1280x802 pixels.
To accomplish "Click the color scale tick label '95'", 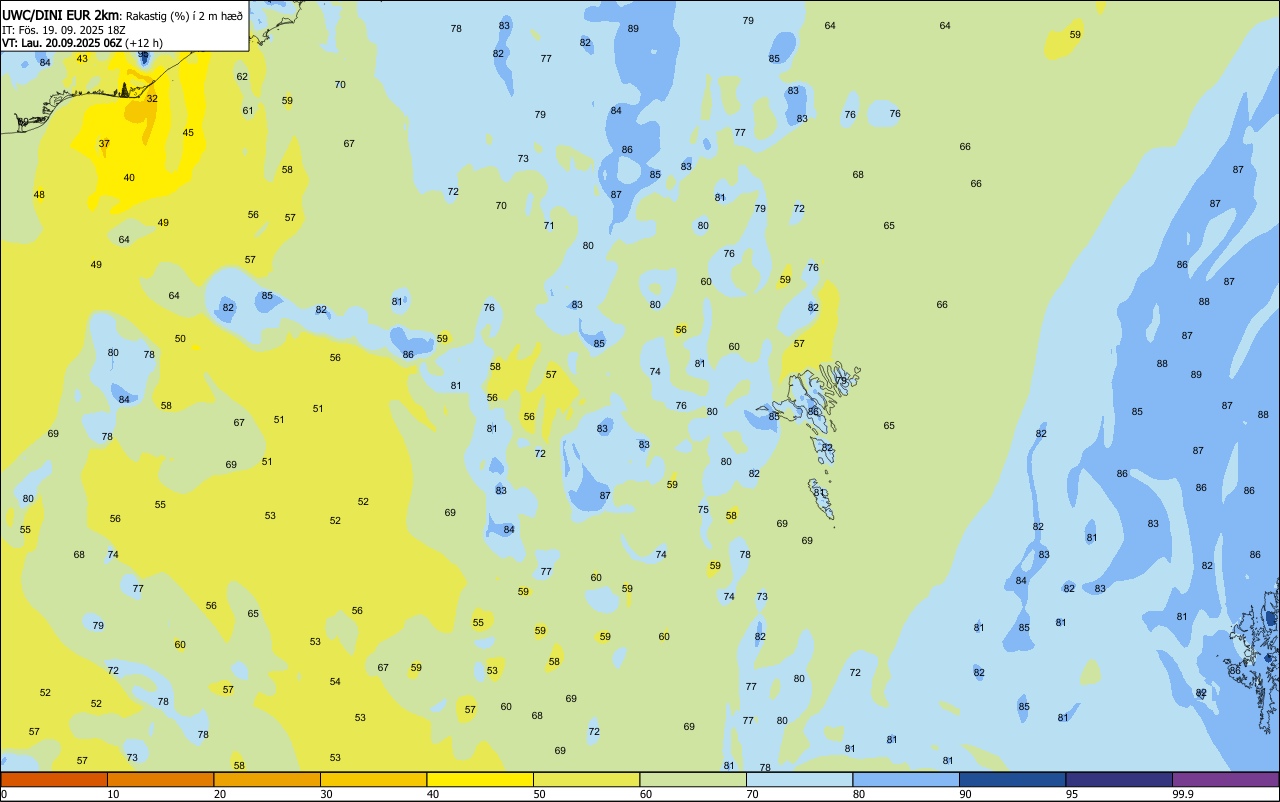I will coord(1072,794).
